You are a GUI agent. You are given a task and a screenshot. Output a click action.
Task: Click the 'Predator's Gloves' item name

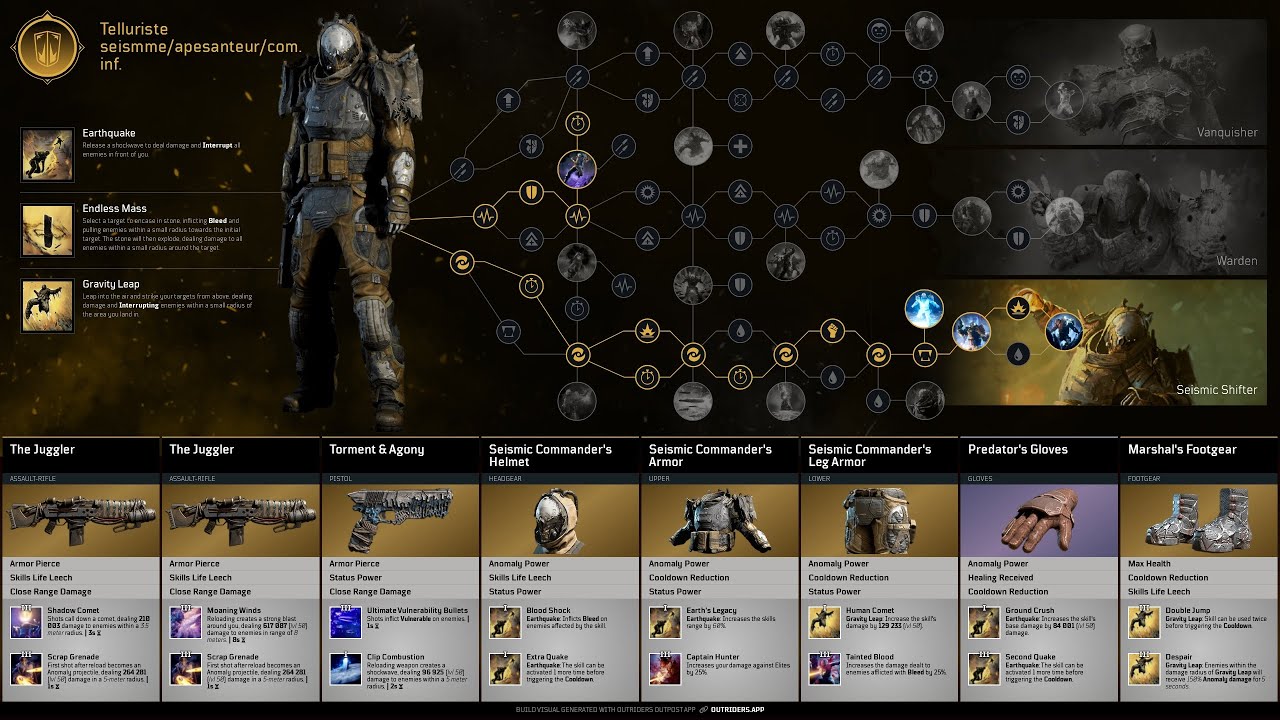point(1018,450)
